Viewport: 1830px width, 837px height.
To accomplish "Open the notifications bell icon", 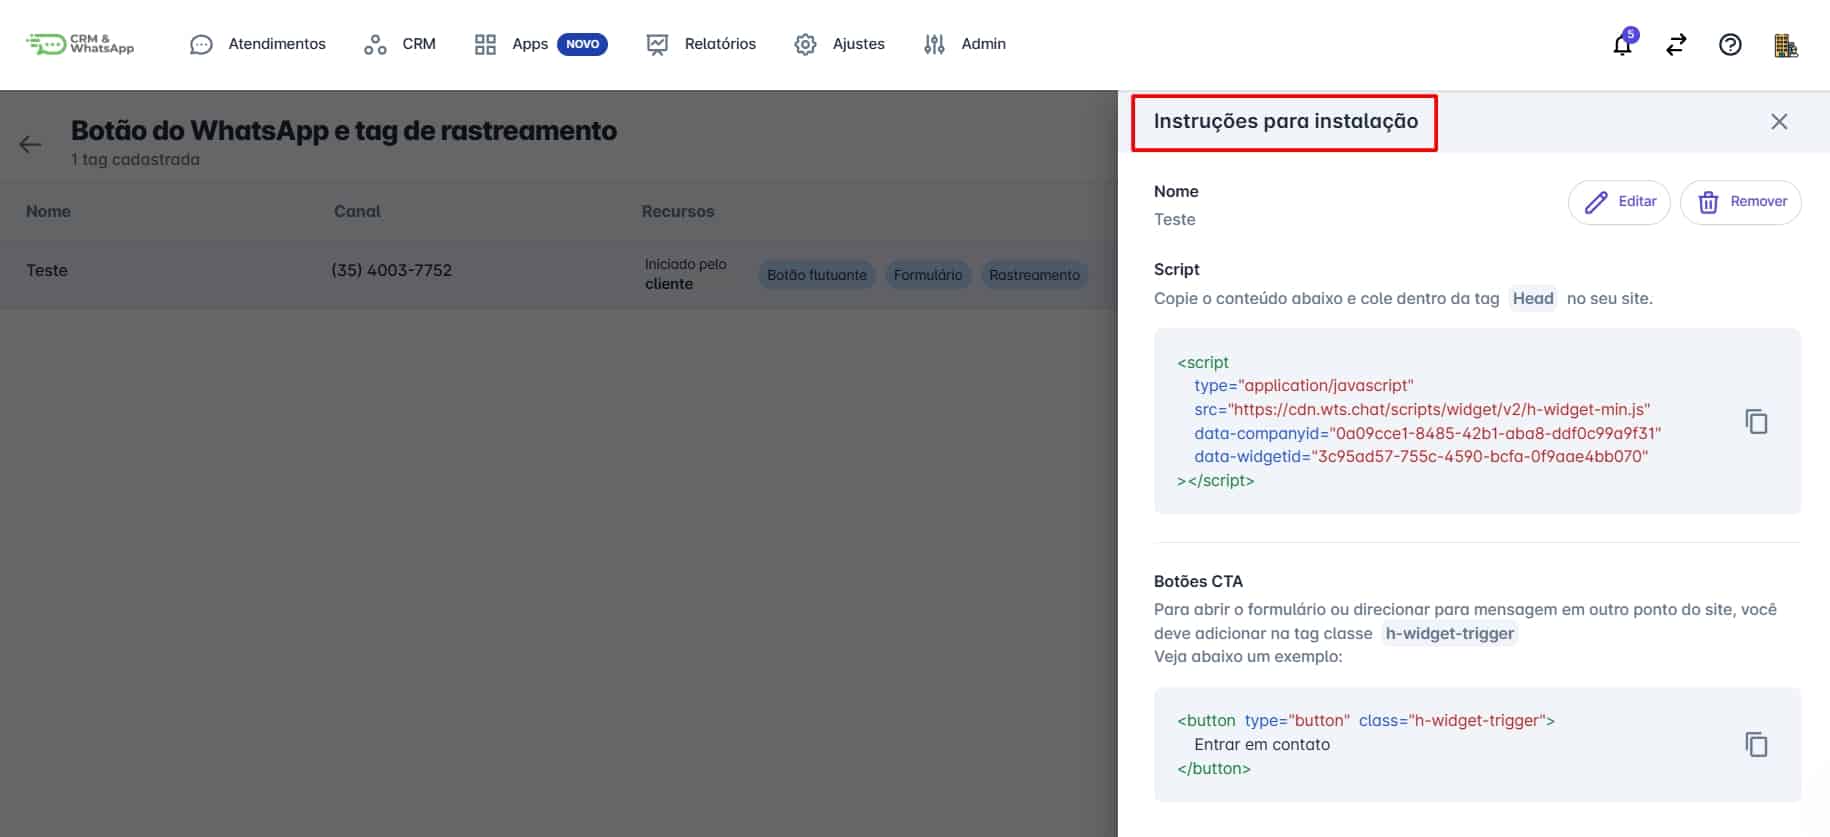I will point(1623,44).
